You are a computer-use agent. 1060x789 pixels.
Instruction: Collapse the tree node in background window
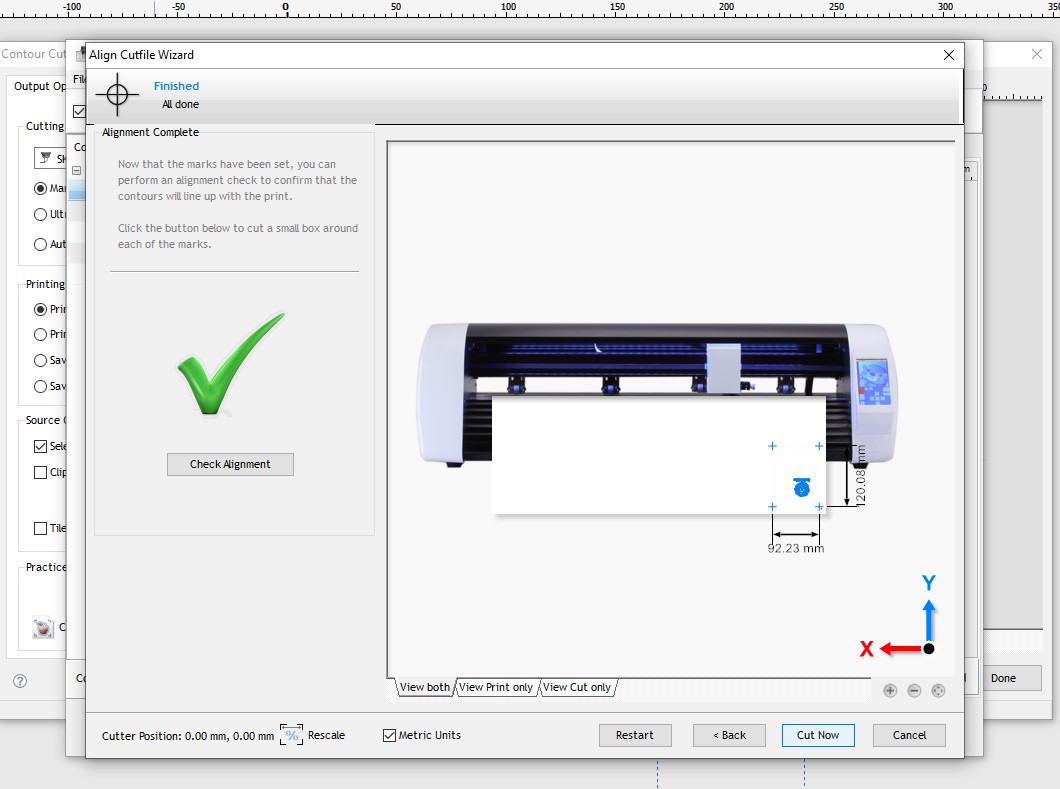tap(76, 170)
